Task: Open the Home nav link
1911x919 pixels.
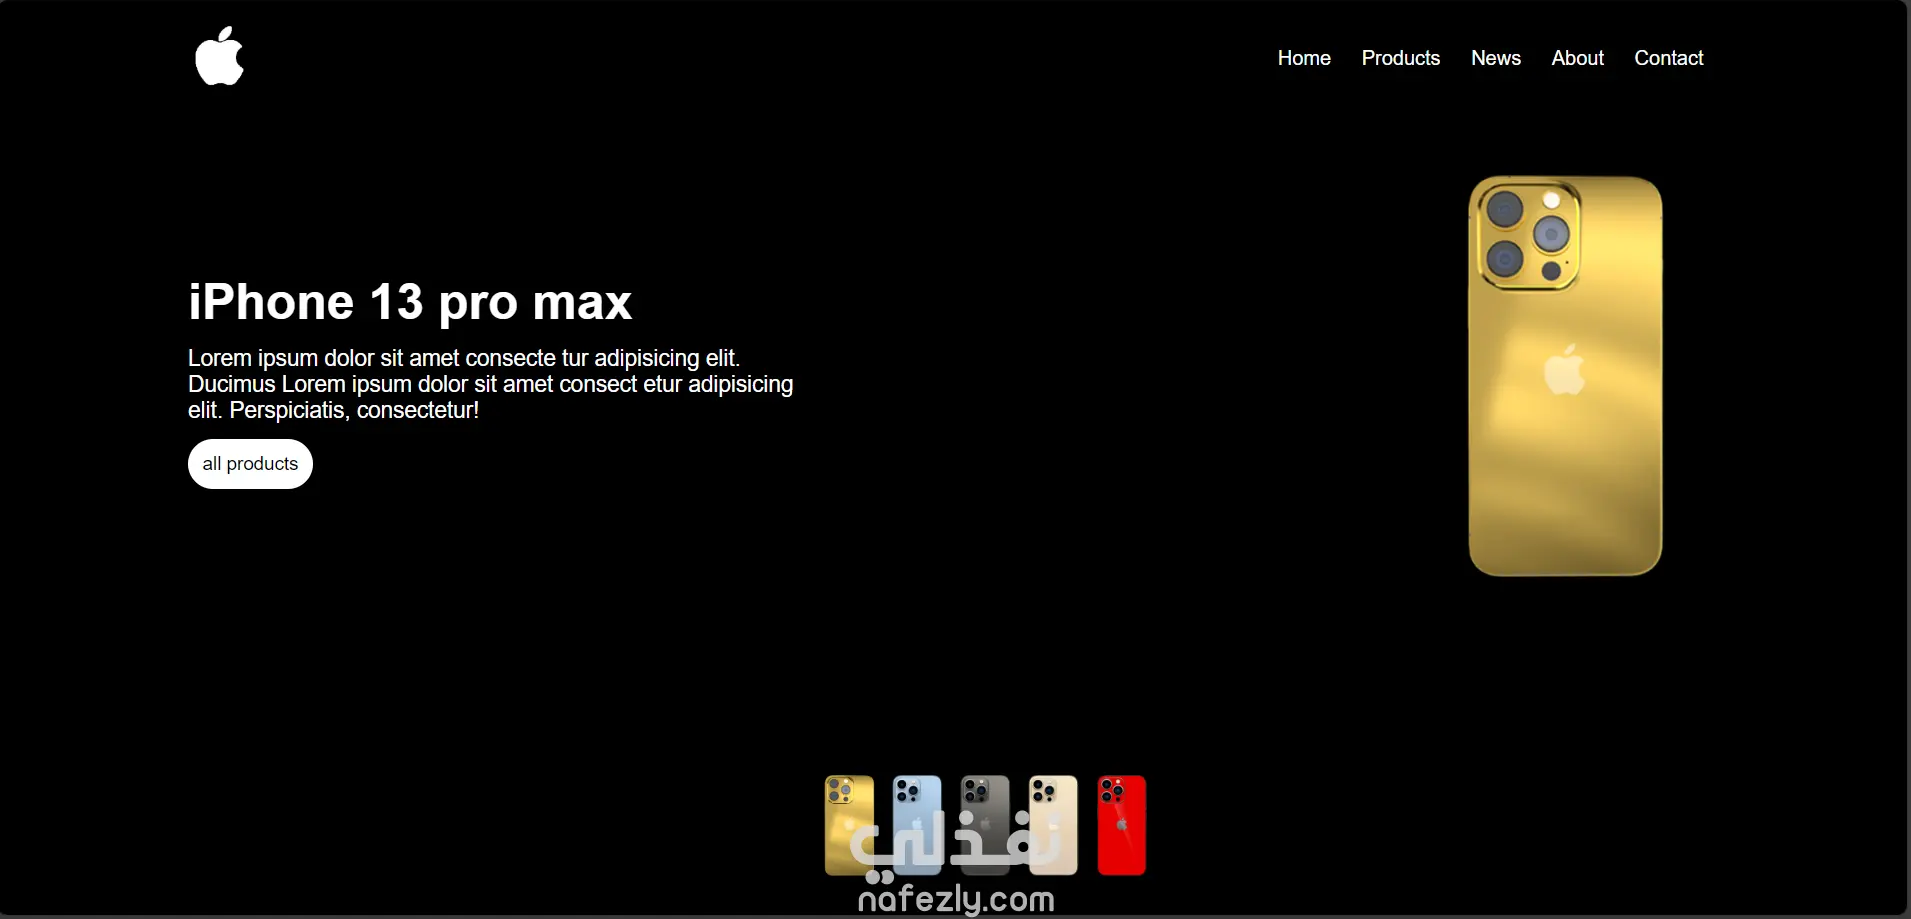Action: [x=1304, y=58]
